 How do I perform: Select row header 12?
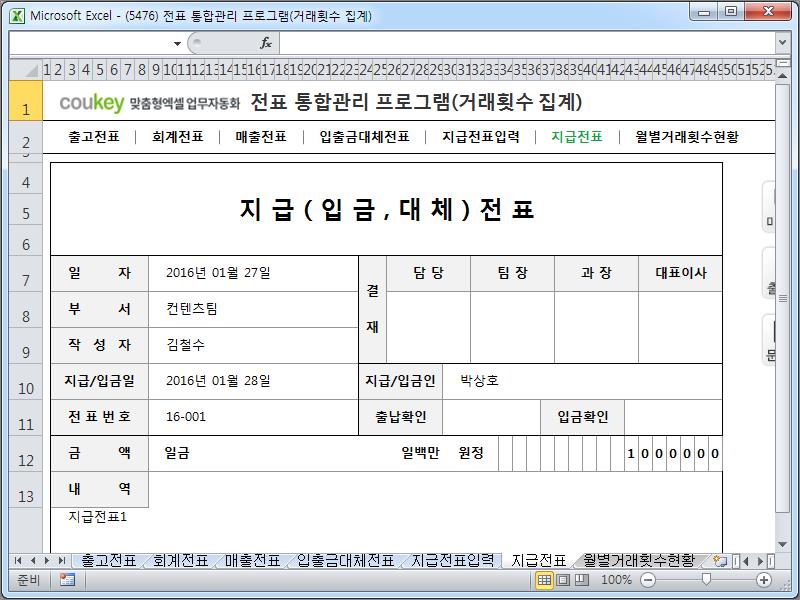pyautogui.click(x=26, y=454)
